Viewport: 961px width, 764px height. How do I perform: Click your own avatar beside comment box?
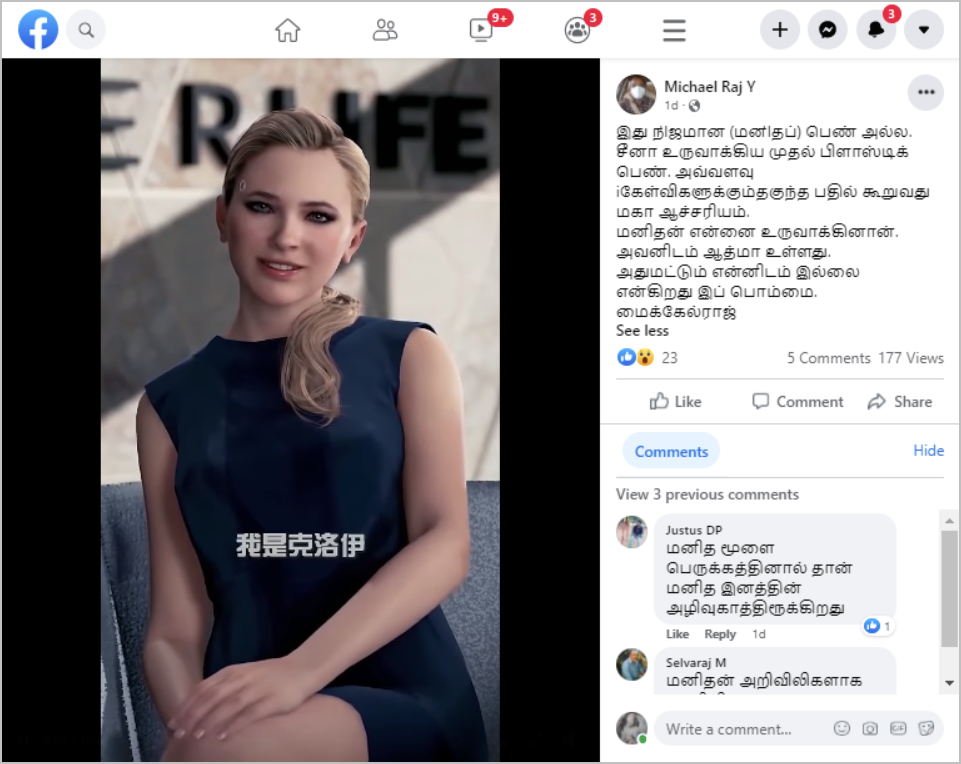click(x=632, y=728)
